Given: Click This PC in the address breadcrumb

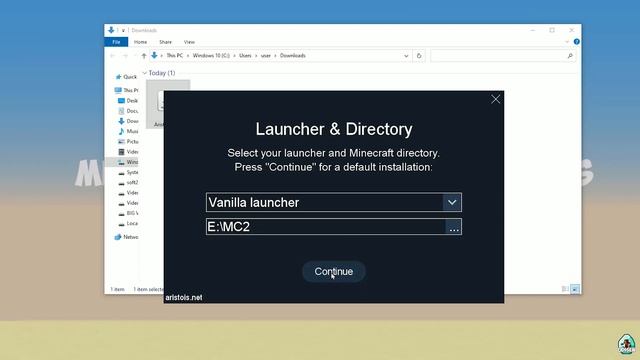Looking at the screenshot, I should (x=174, y=56).
